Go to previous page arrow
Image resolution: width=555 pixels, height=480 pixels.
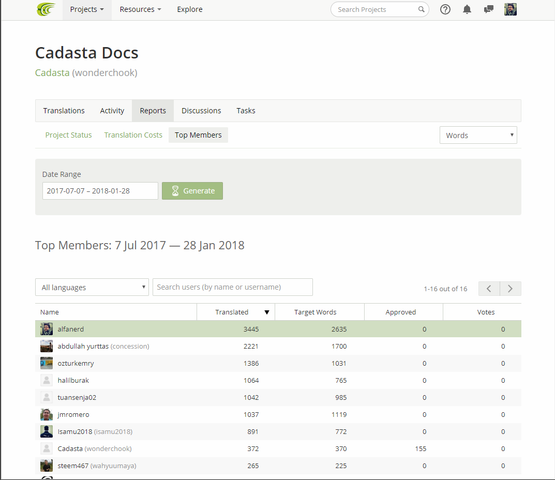489,289
